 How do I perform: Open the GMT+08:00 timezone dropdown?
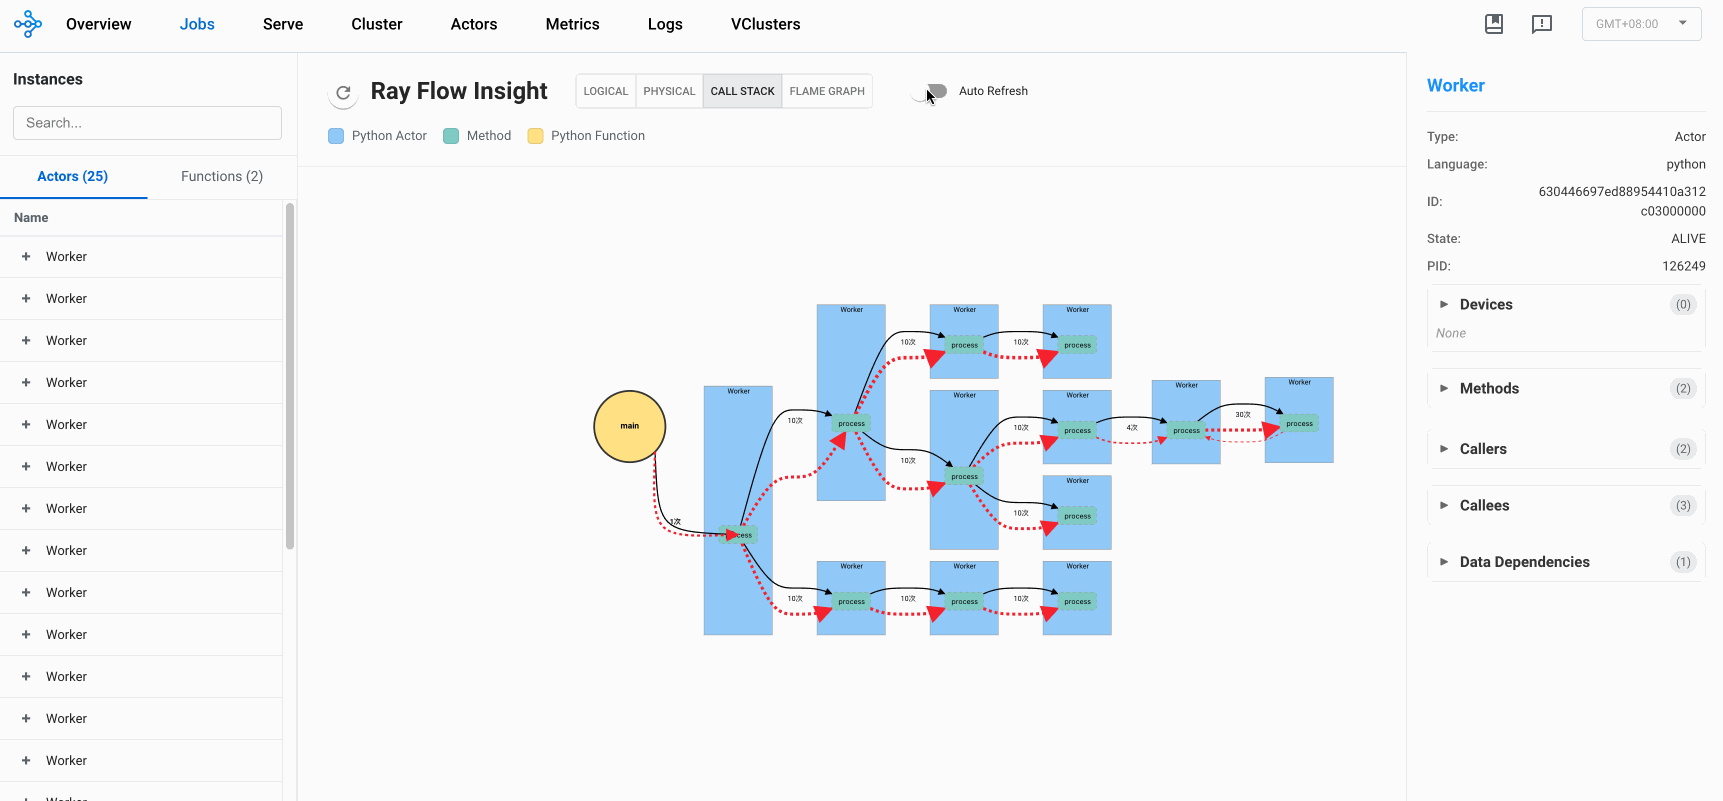tap(1641, 24)
